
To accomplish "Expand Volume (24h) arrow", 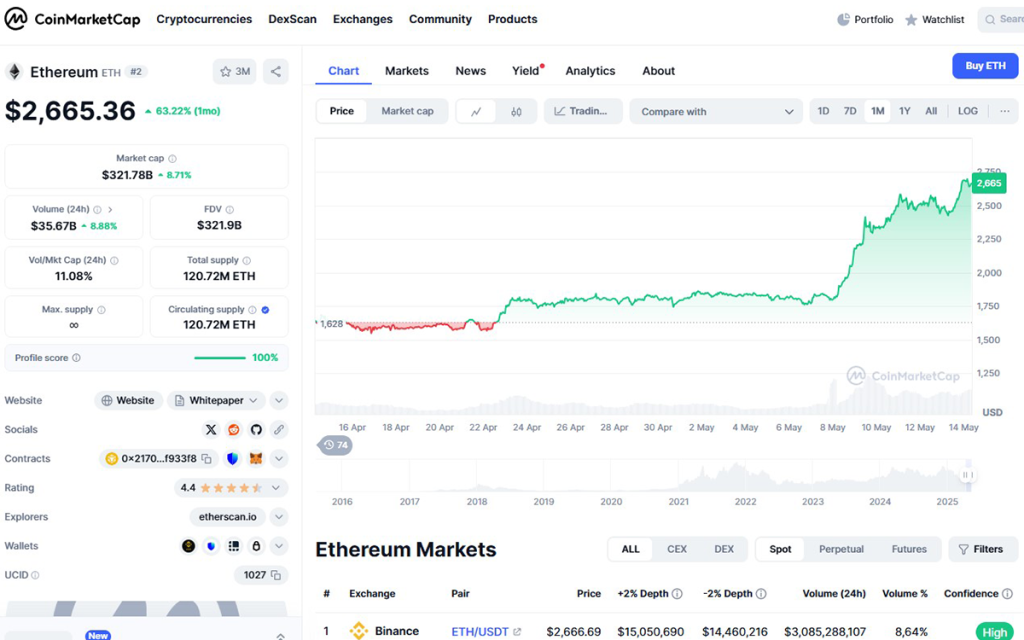I will (x=110, y=210).
